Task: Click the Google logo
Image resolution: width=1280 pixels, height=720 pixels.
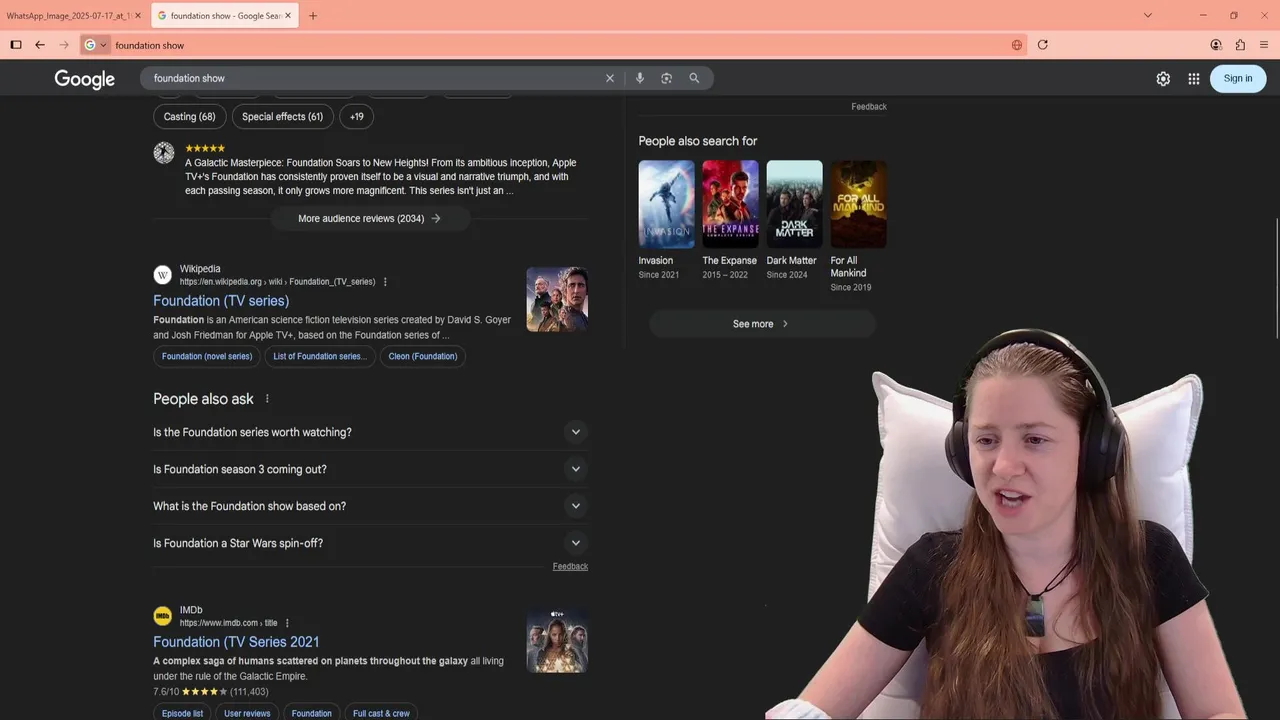Action: tap(84, 79)
